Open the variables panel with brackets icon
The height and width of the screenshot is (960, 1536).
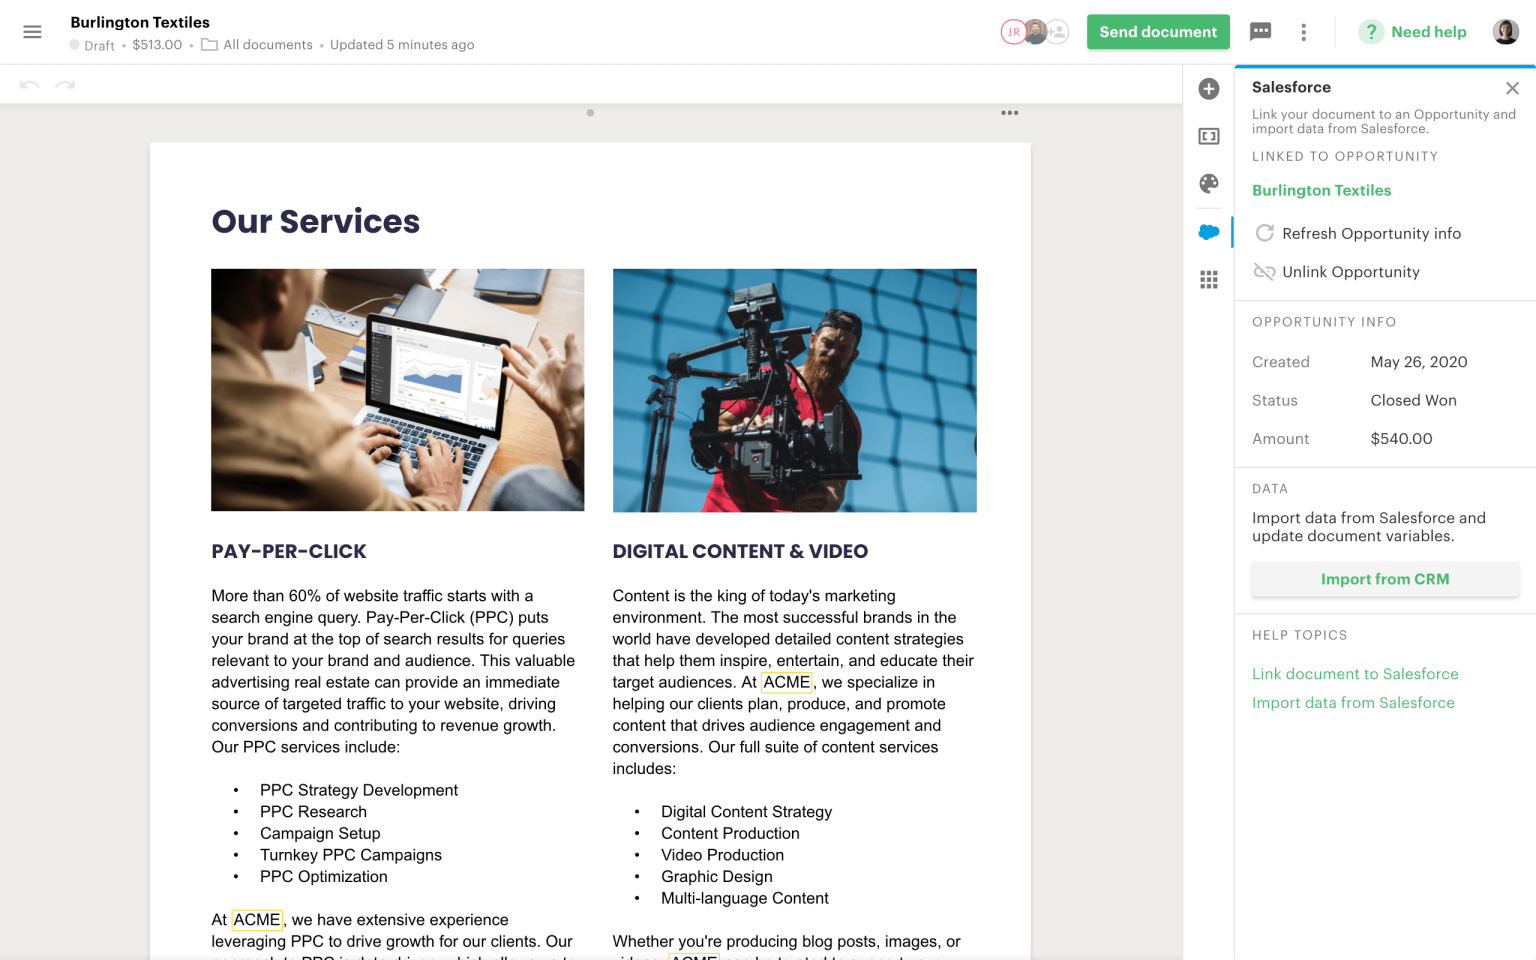tap(1209, 136)
